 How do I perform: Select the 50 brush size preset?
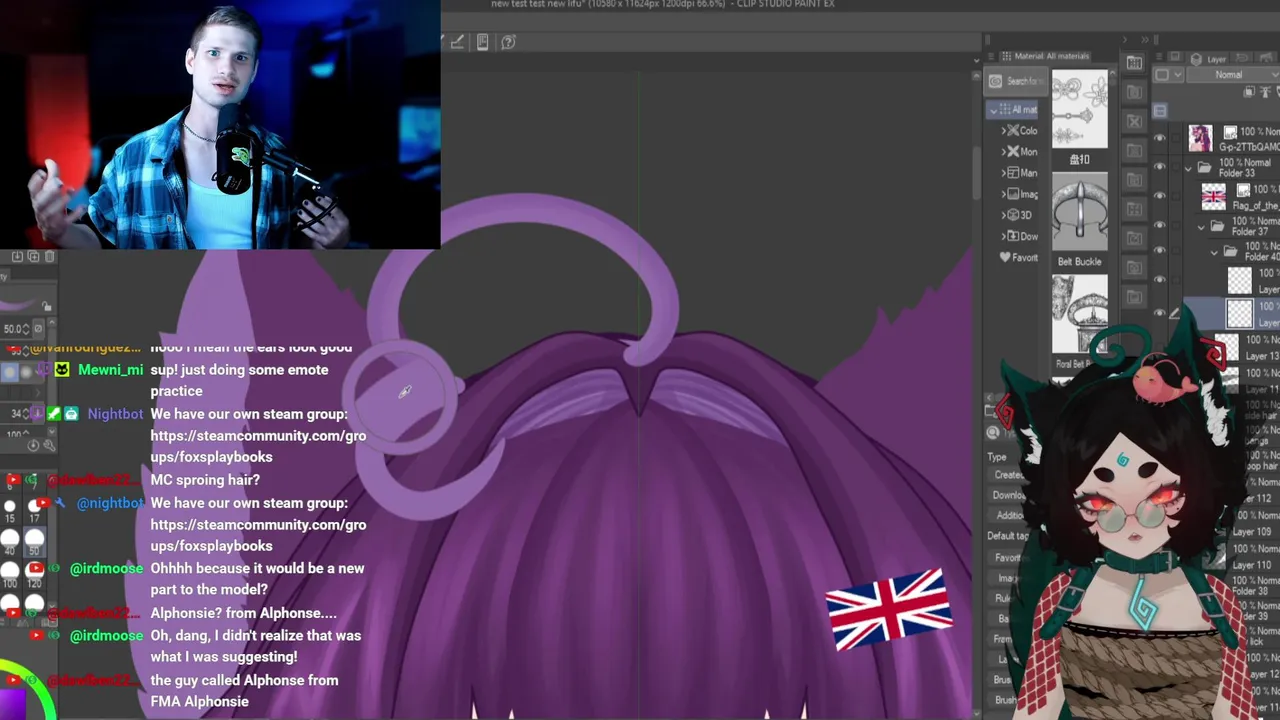point(34,543)
